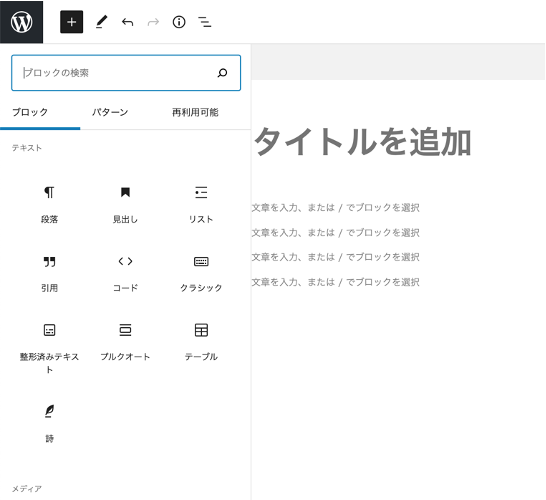This screenshot has height=500, width=546.
Task: Switch to the パターン tab
Action: pos(110,112)
